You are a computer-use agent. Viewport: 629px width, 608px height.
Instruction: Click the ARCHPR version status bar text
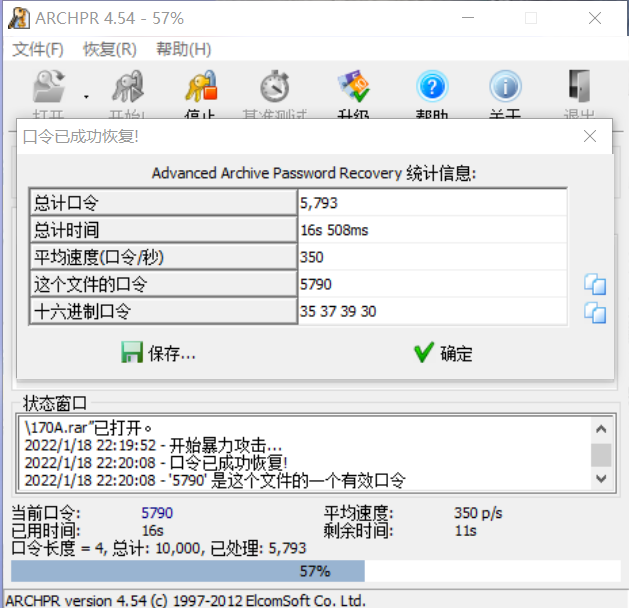tap(185, 600)
